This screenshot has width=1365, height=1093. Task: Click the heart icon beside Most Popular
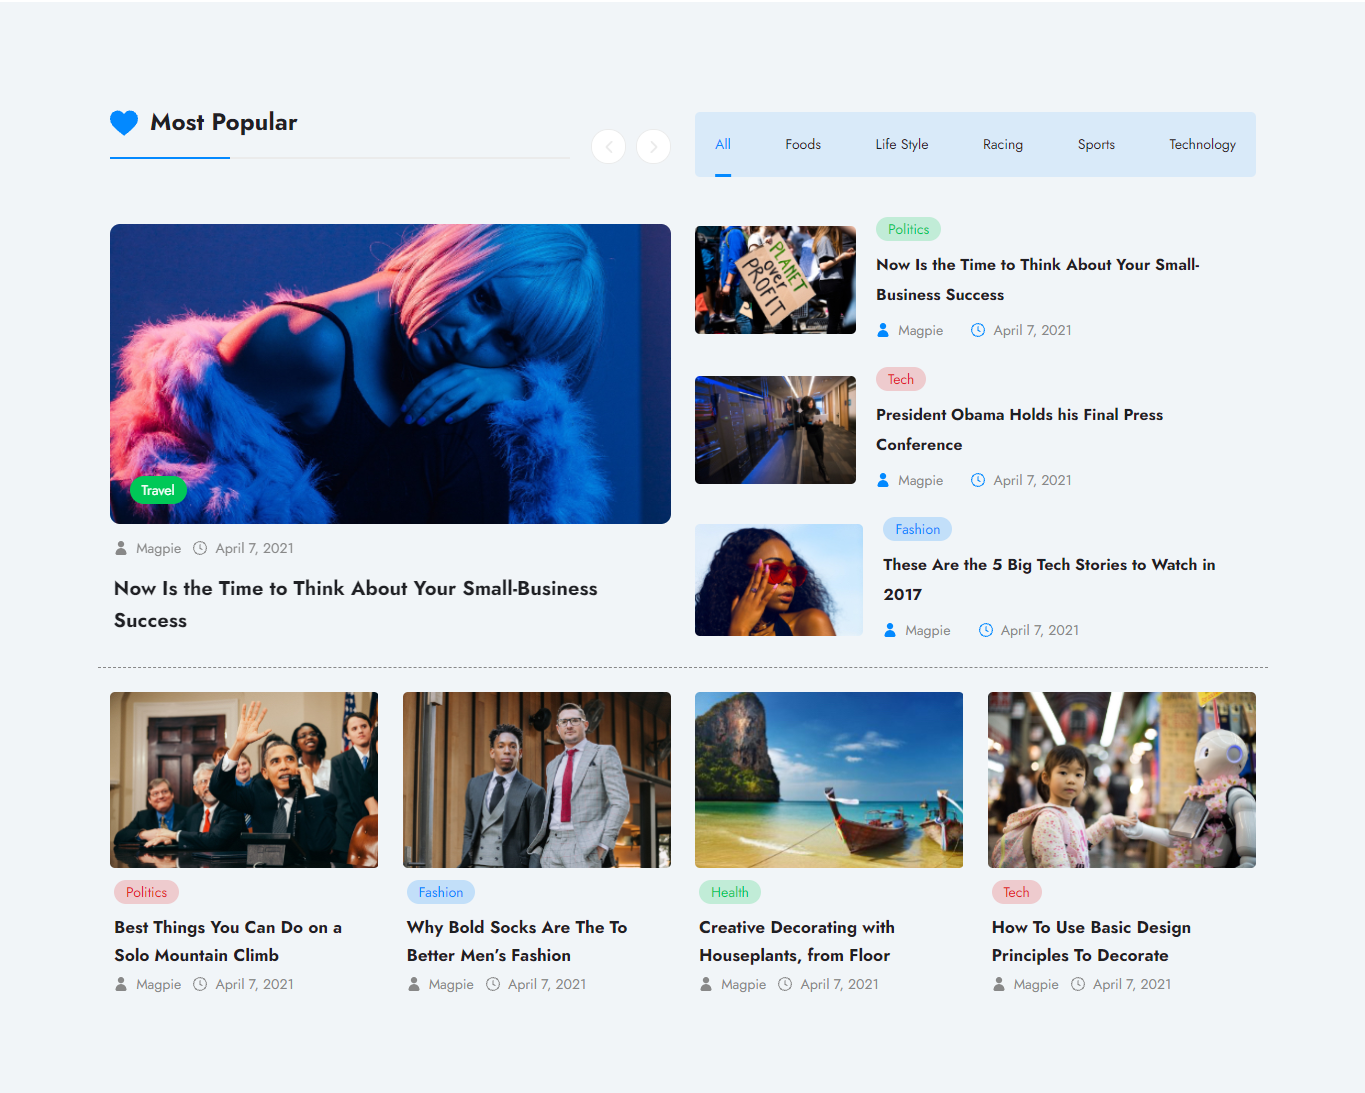123,122
